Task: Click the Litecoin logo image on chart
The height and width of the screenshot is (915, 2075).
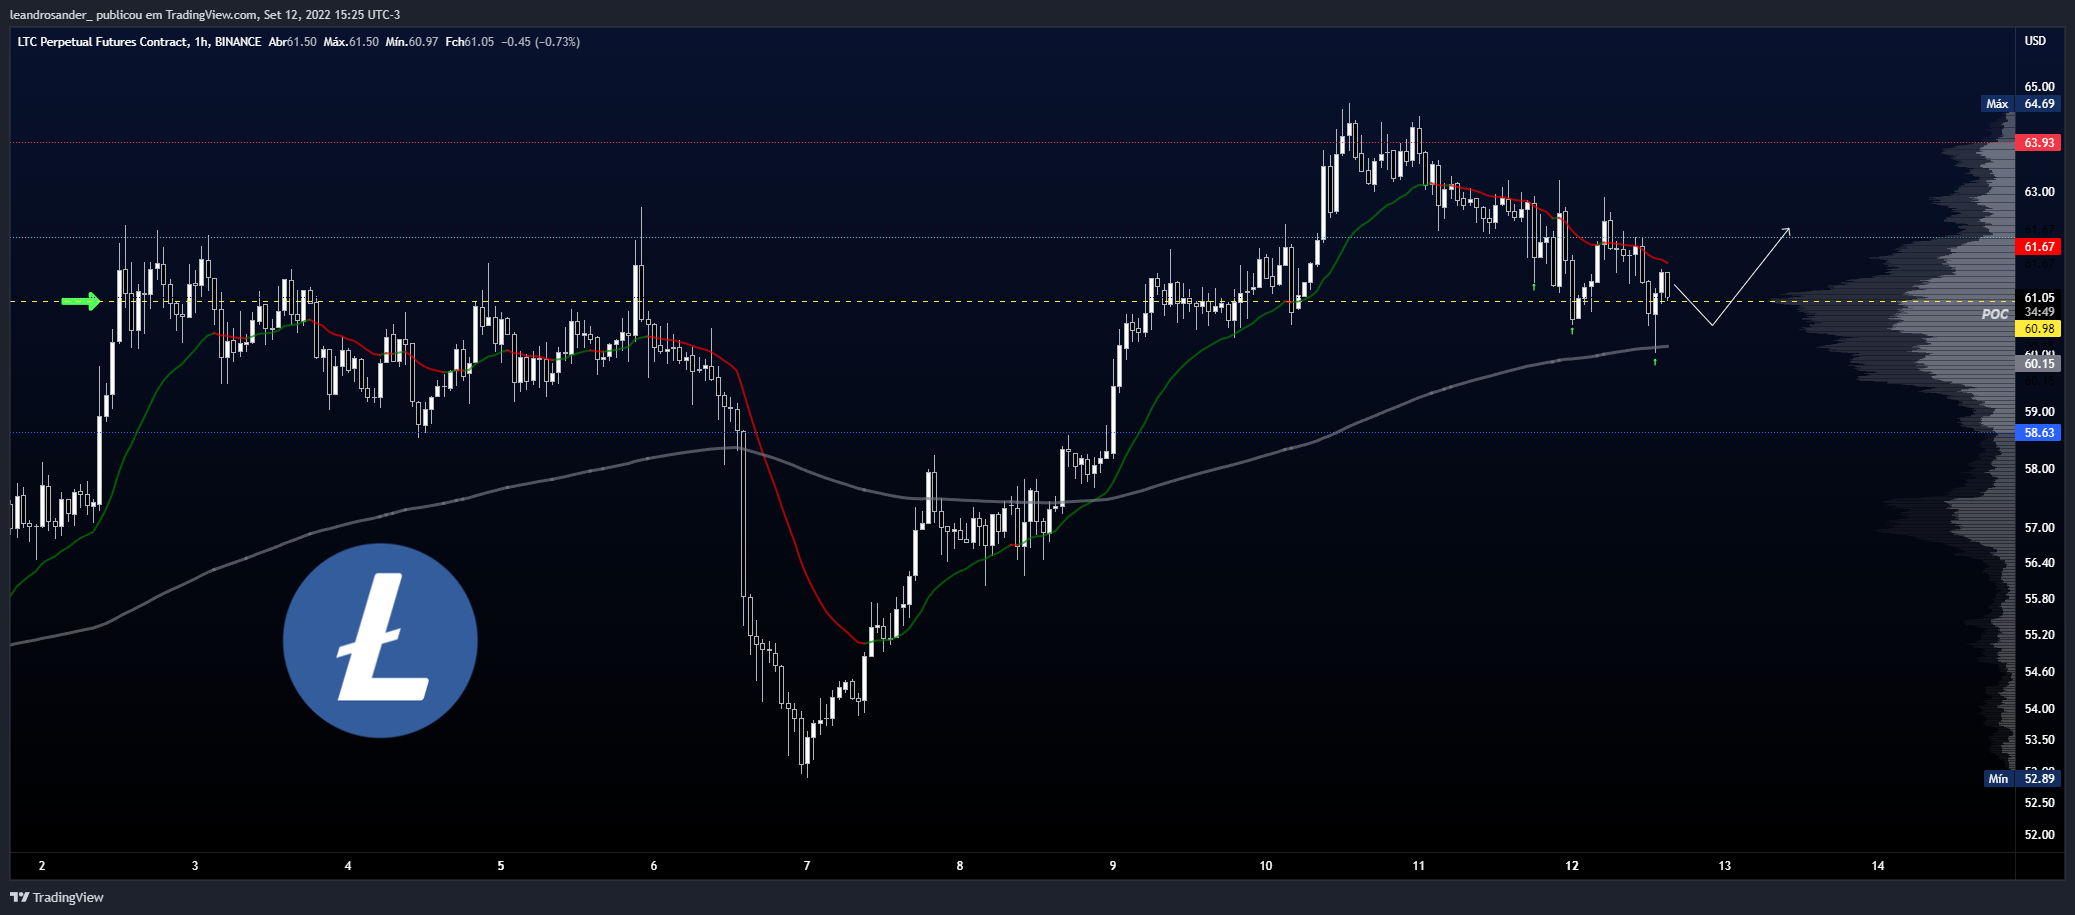Action: point(380,641)
